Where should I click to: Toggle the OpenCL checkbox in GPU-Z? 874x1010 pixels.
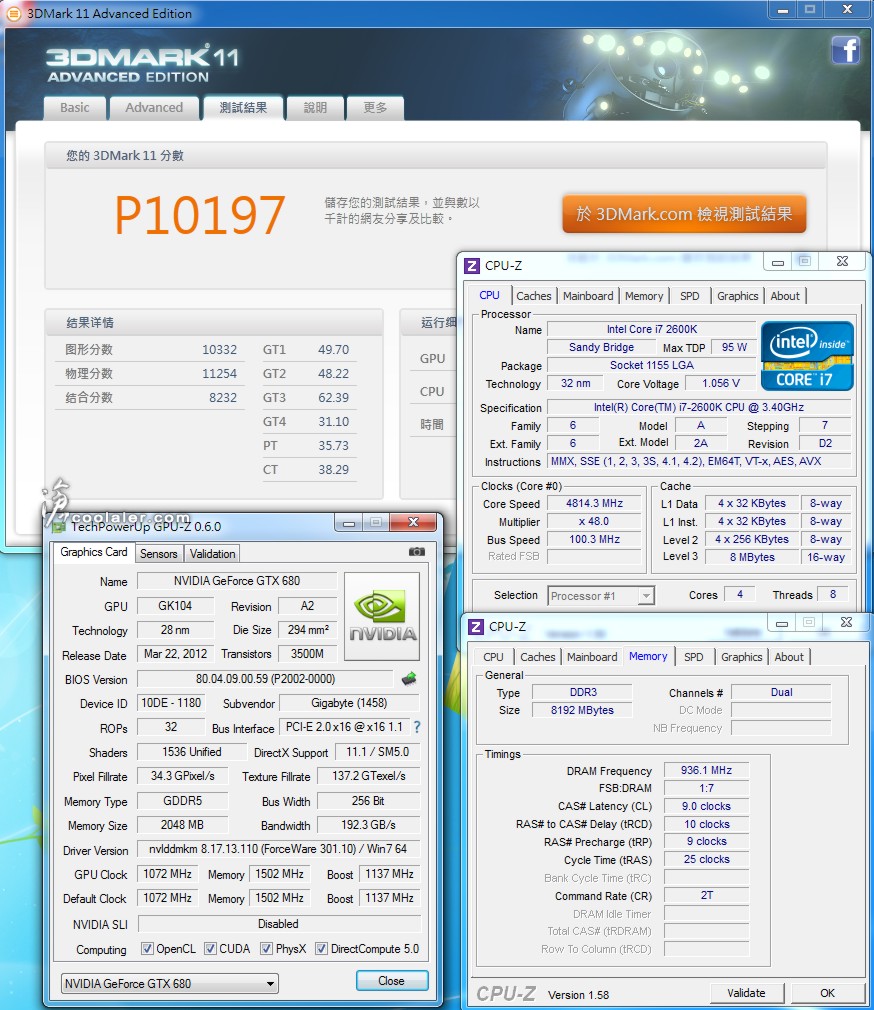pyautogui.click(x=147, y=949)
